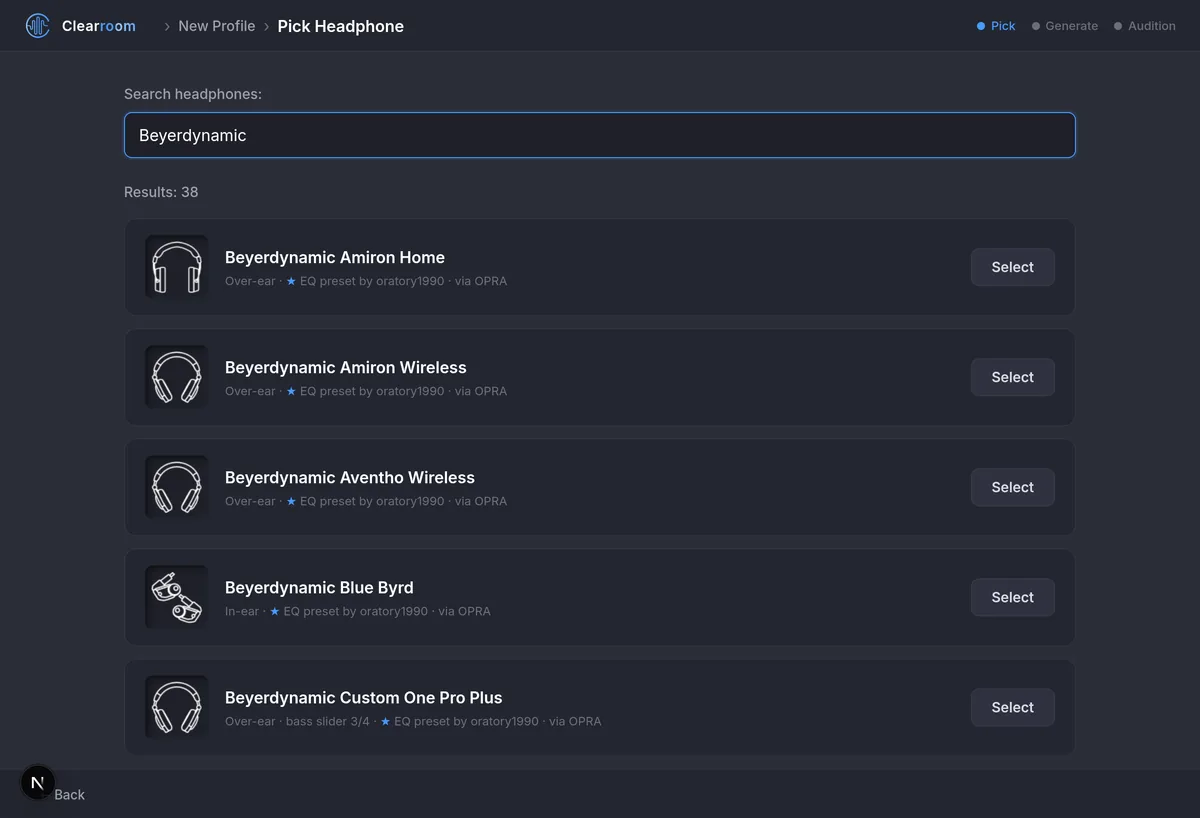This screenshot has width=1200, height=818.
Task: Select Beyerdynamic Amiron Wireless
Action: pos(1012,377)
